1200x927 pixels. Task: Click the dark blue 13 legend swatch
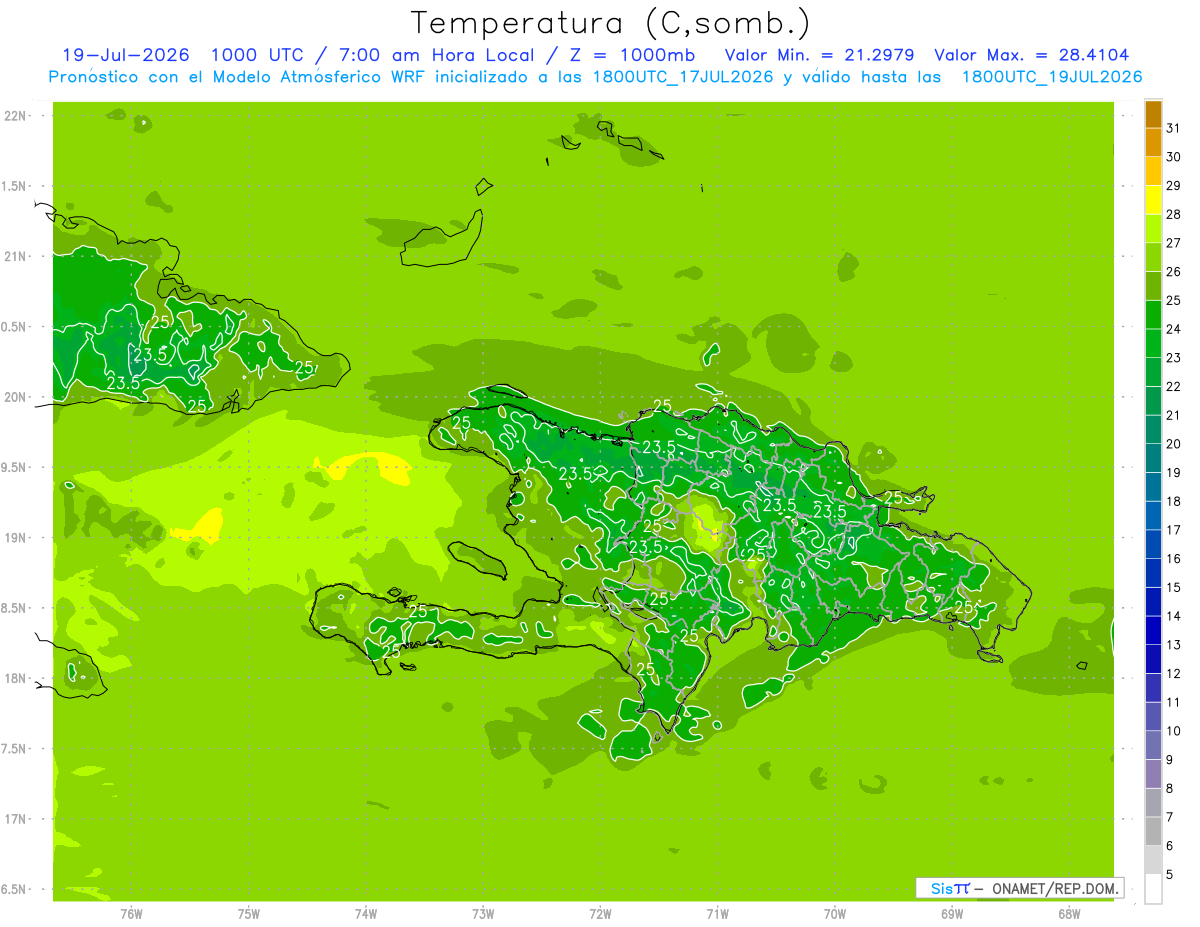click(1153, 631)
